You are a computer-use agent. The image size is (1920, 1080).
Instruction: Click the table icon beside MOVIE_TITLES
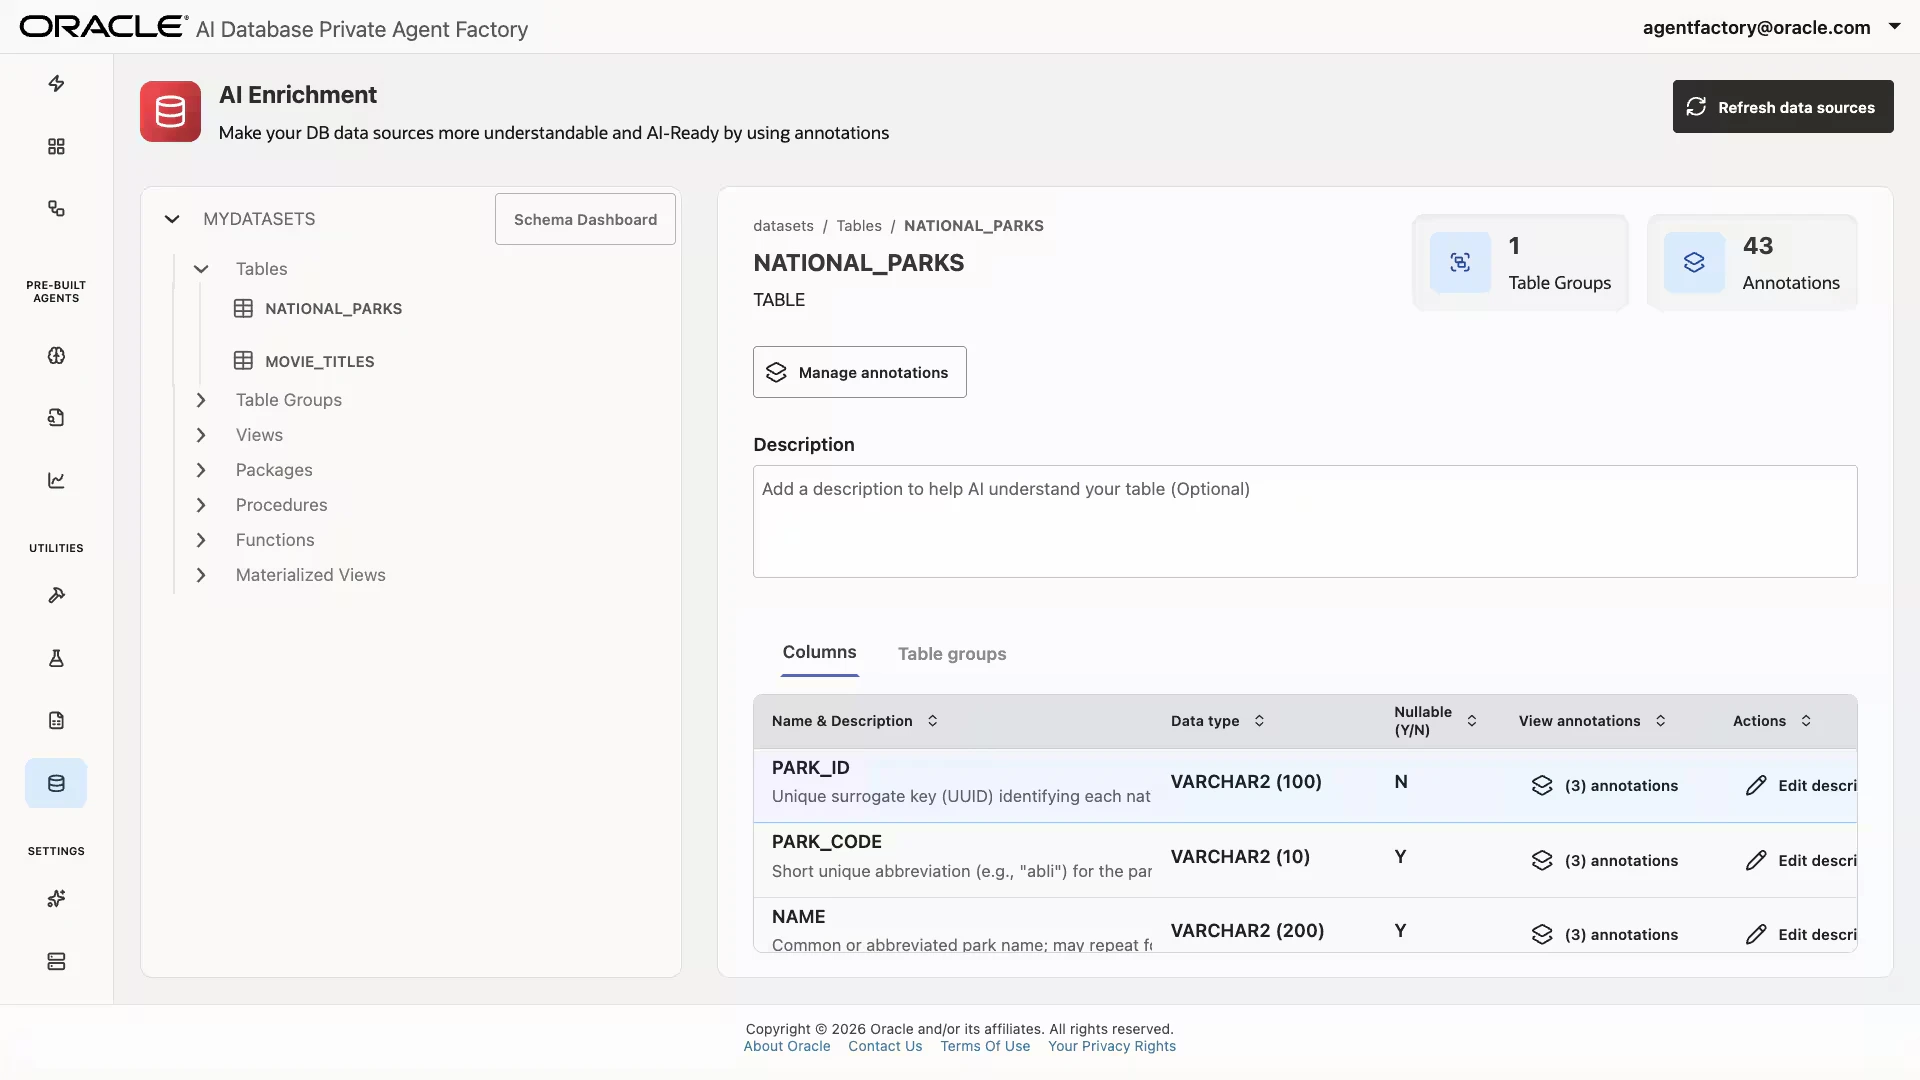coord(243,361)
